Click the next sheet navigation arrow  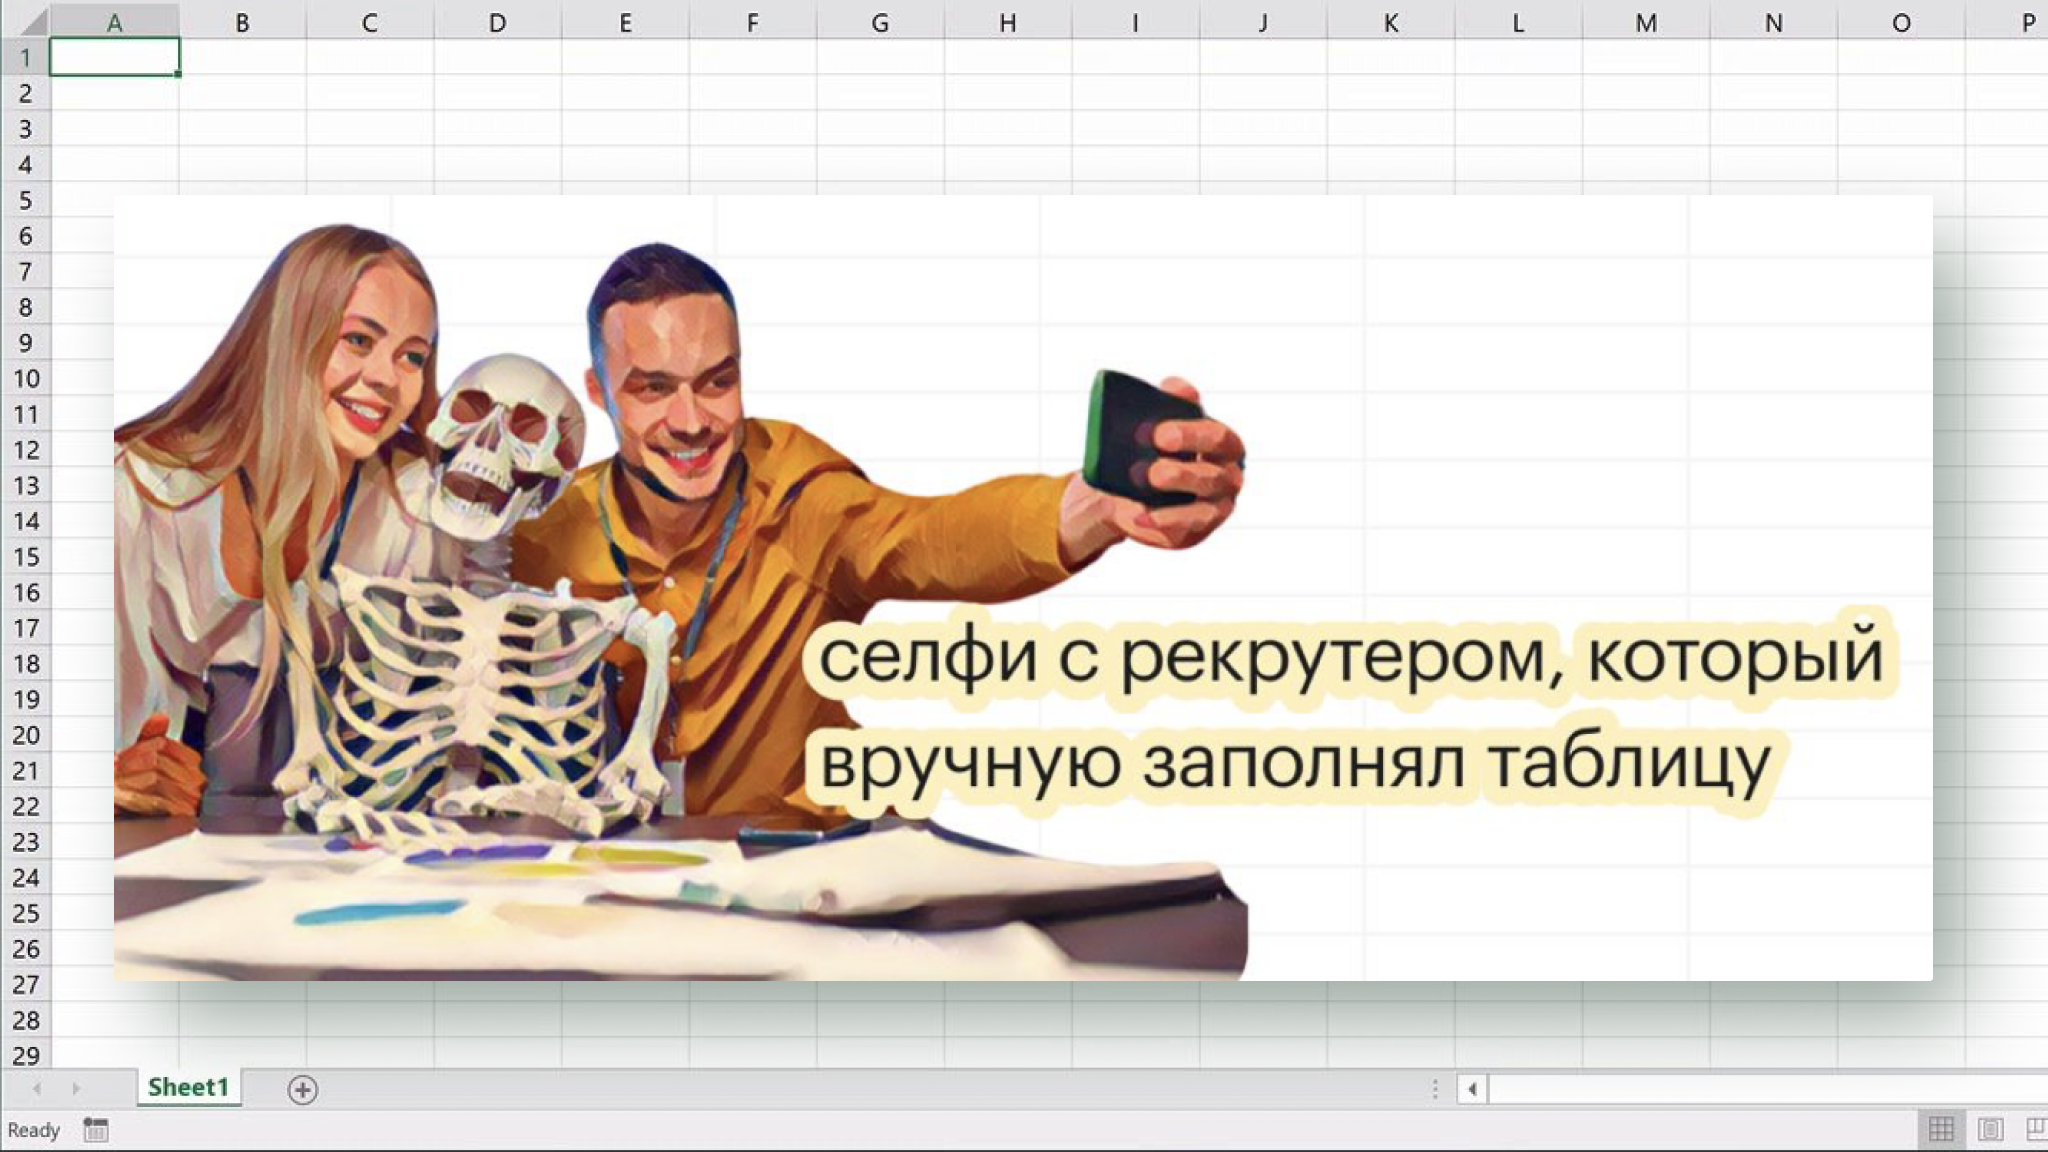[x=76, y=1088]
